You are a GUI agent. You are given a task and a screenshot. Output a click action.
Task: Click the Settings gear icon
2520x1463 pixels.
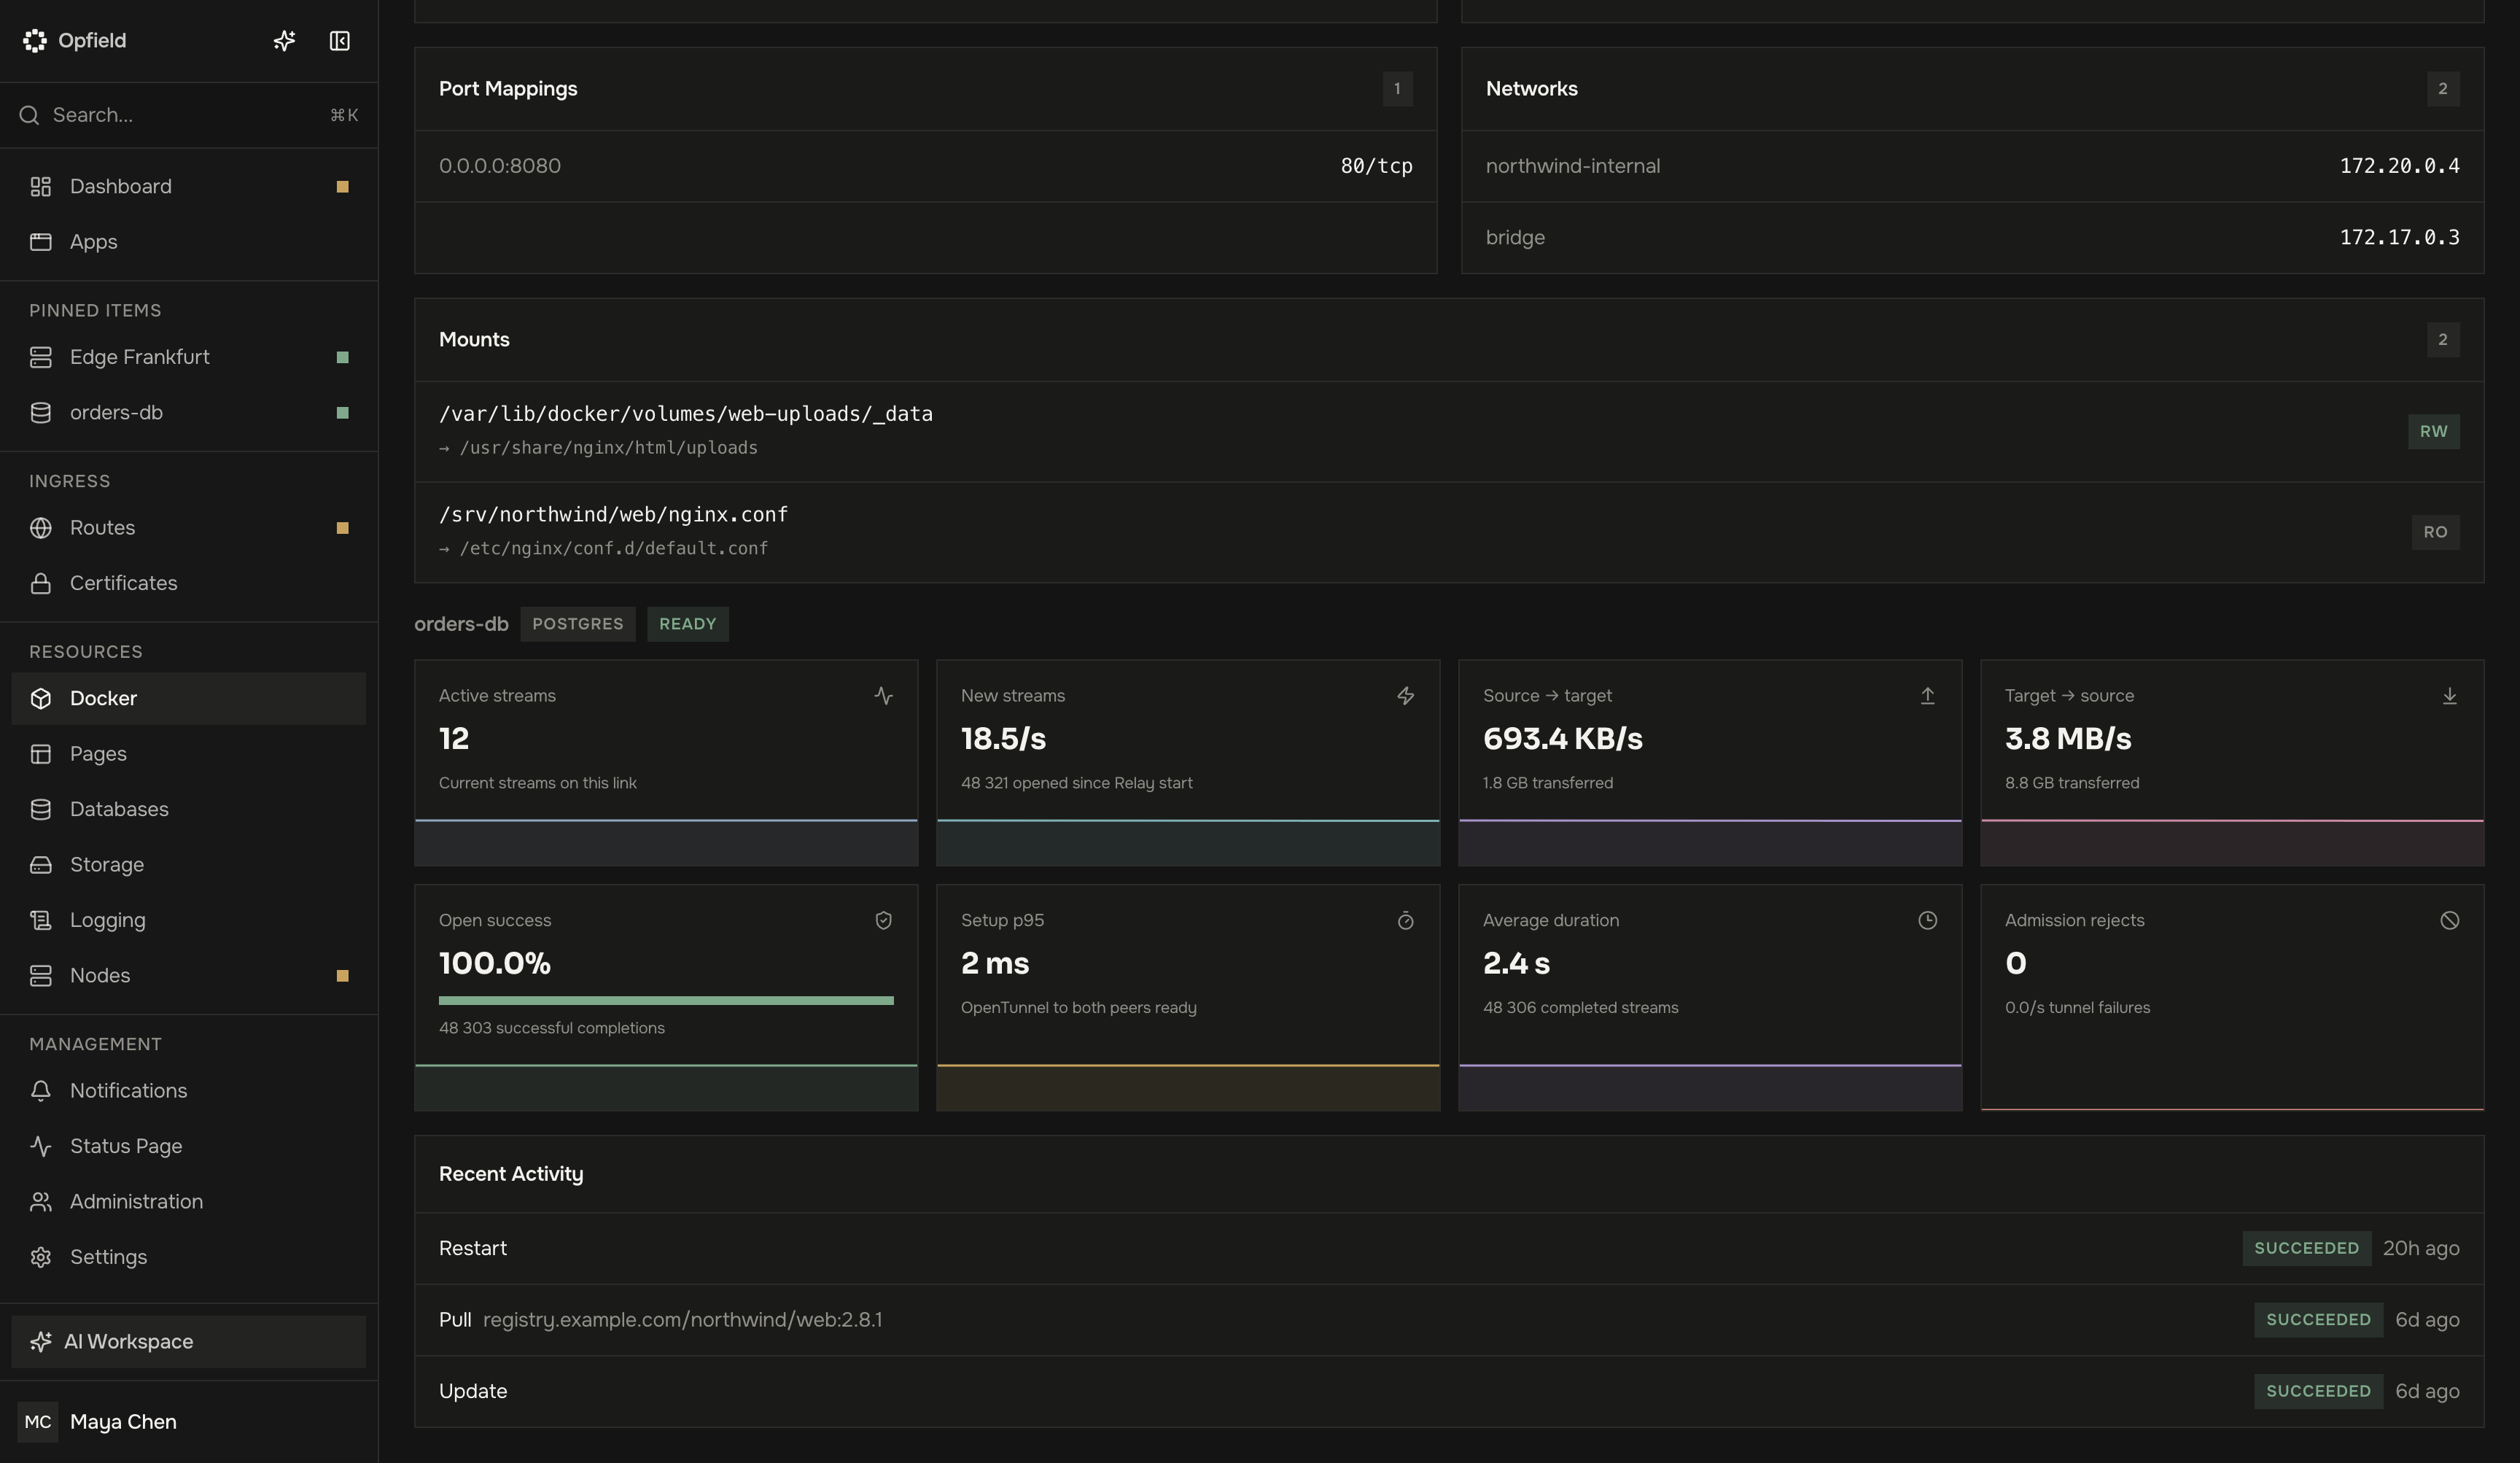point(41,1257)
